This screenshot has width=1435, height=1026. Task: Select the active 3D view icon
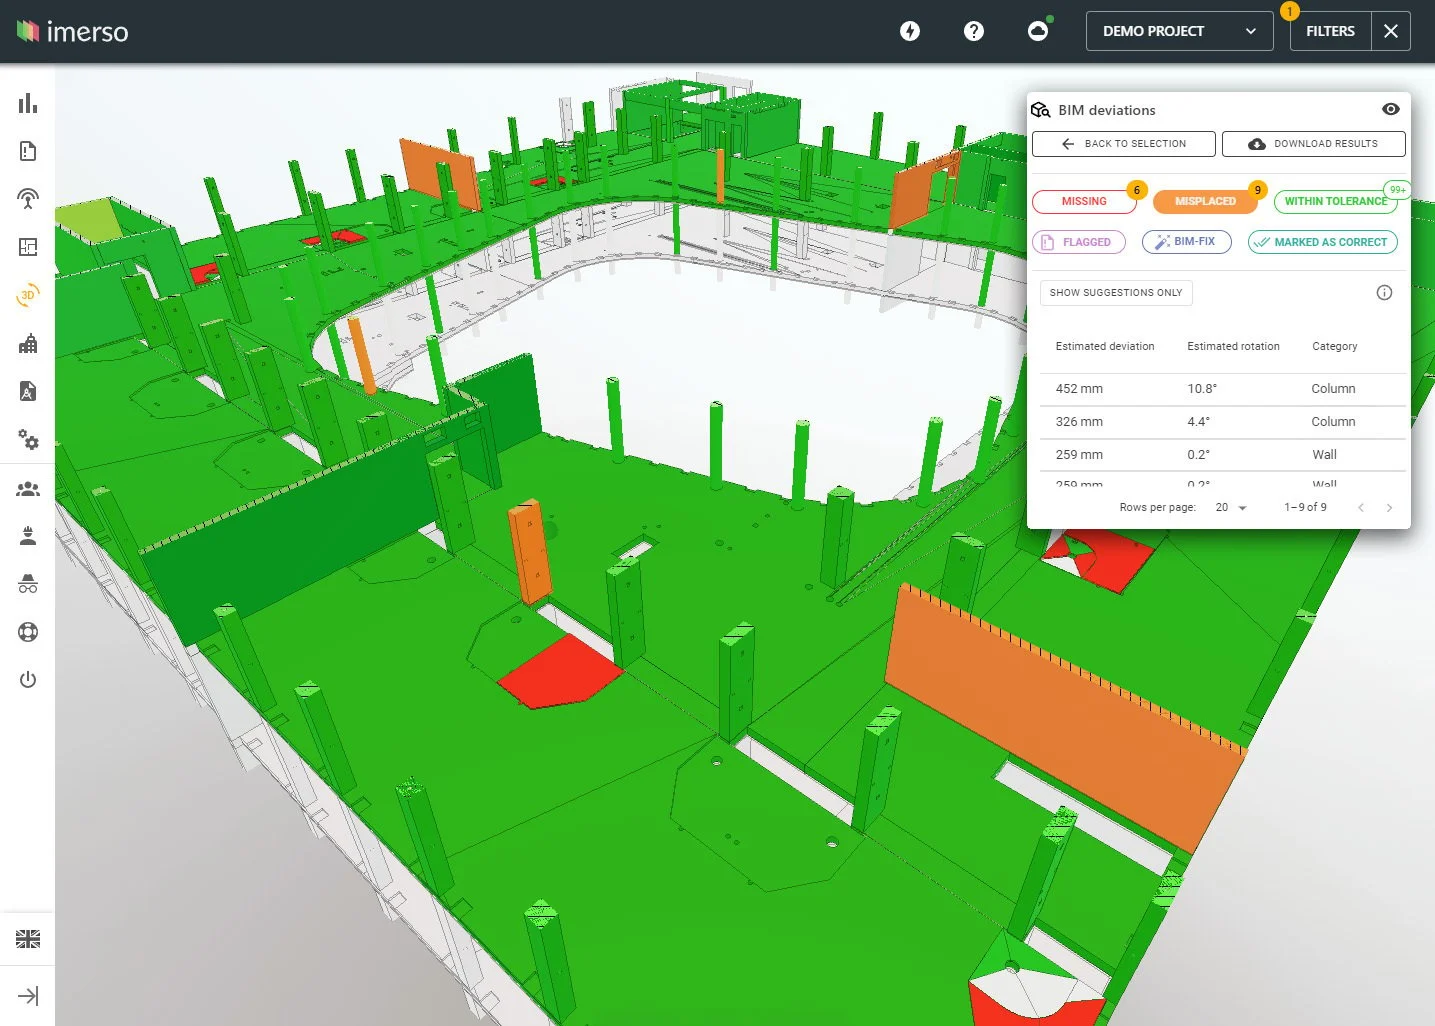point(27,295)
